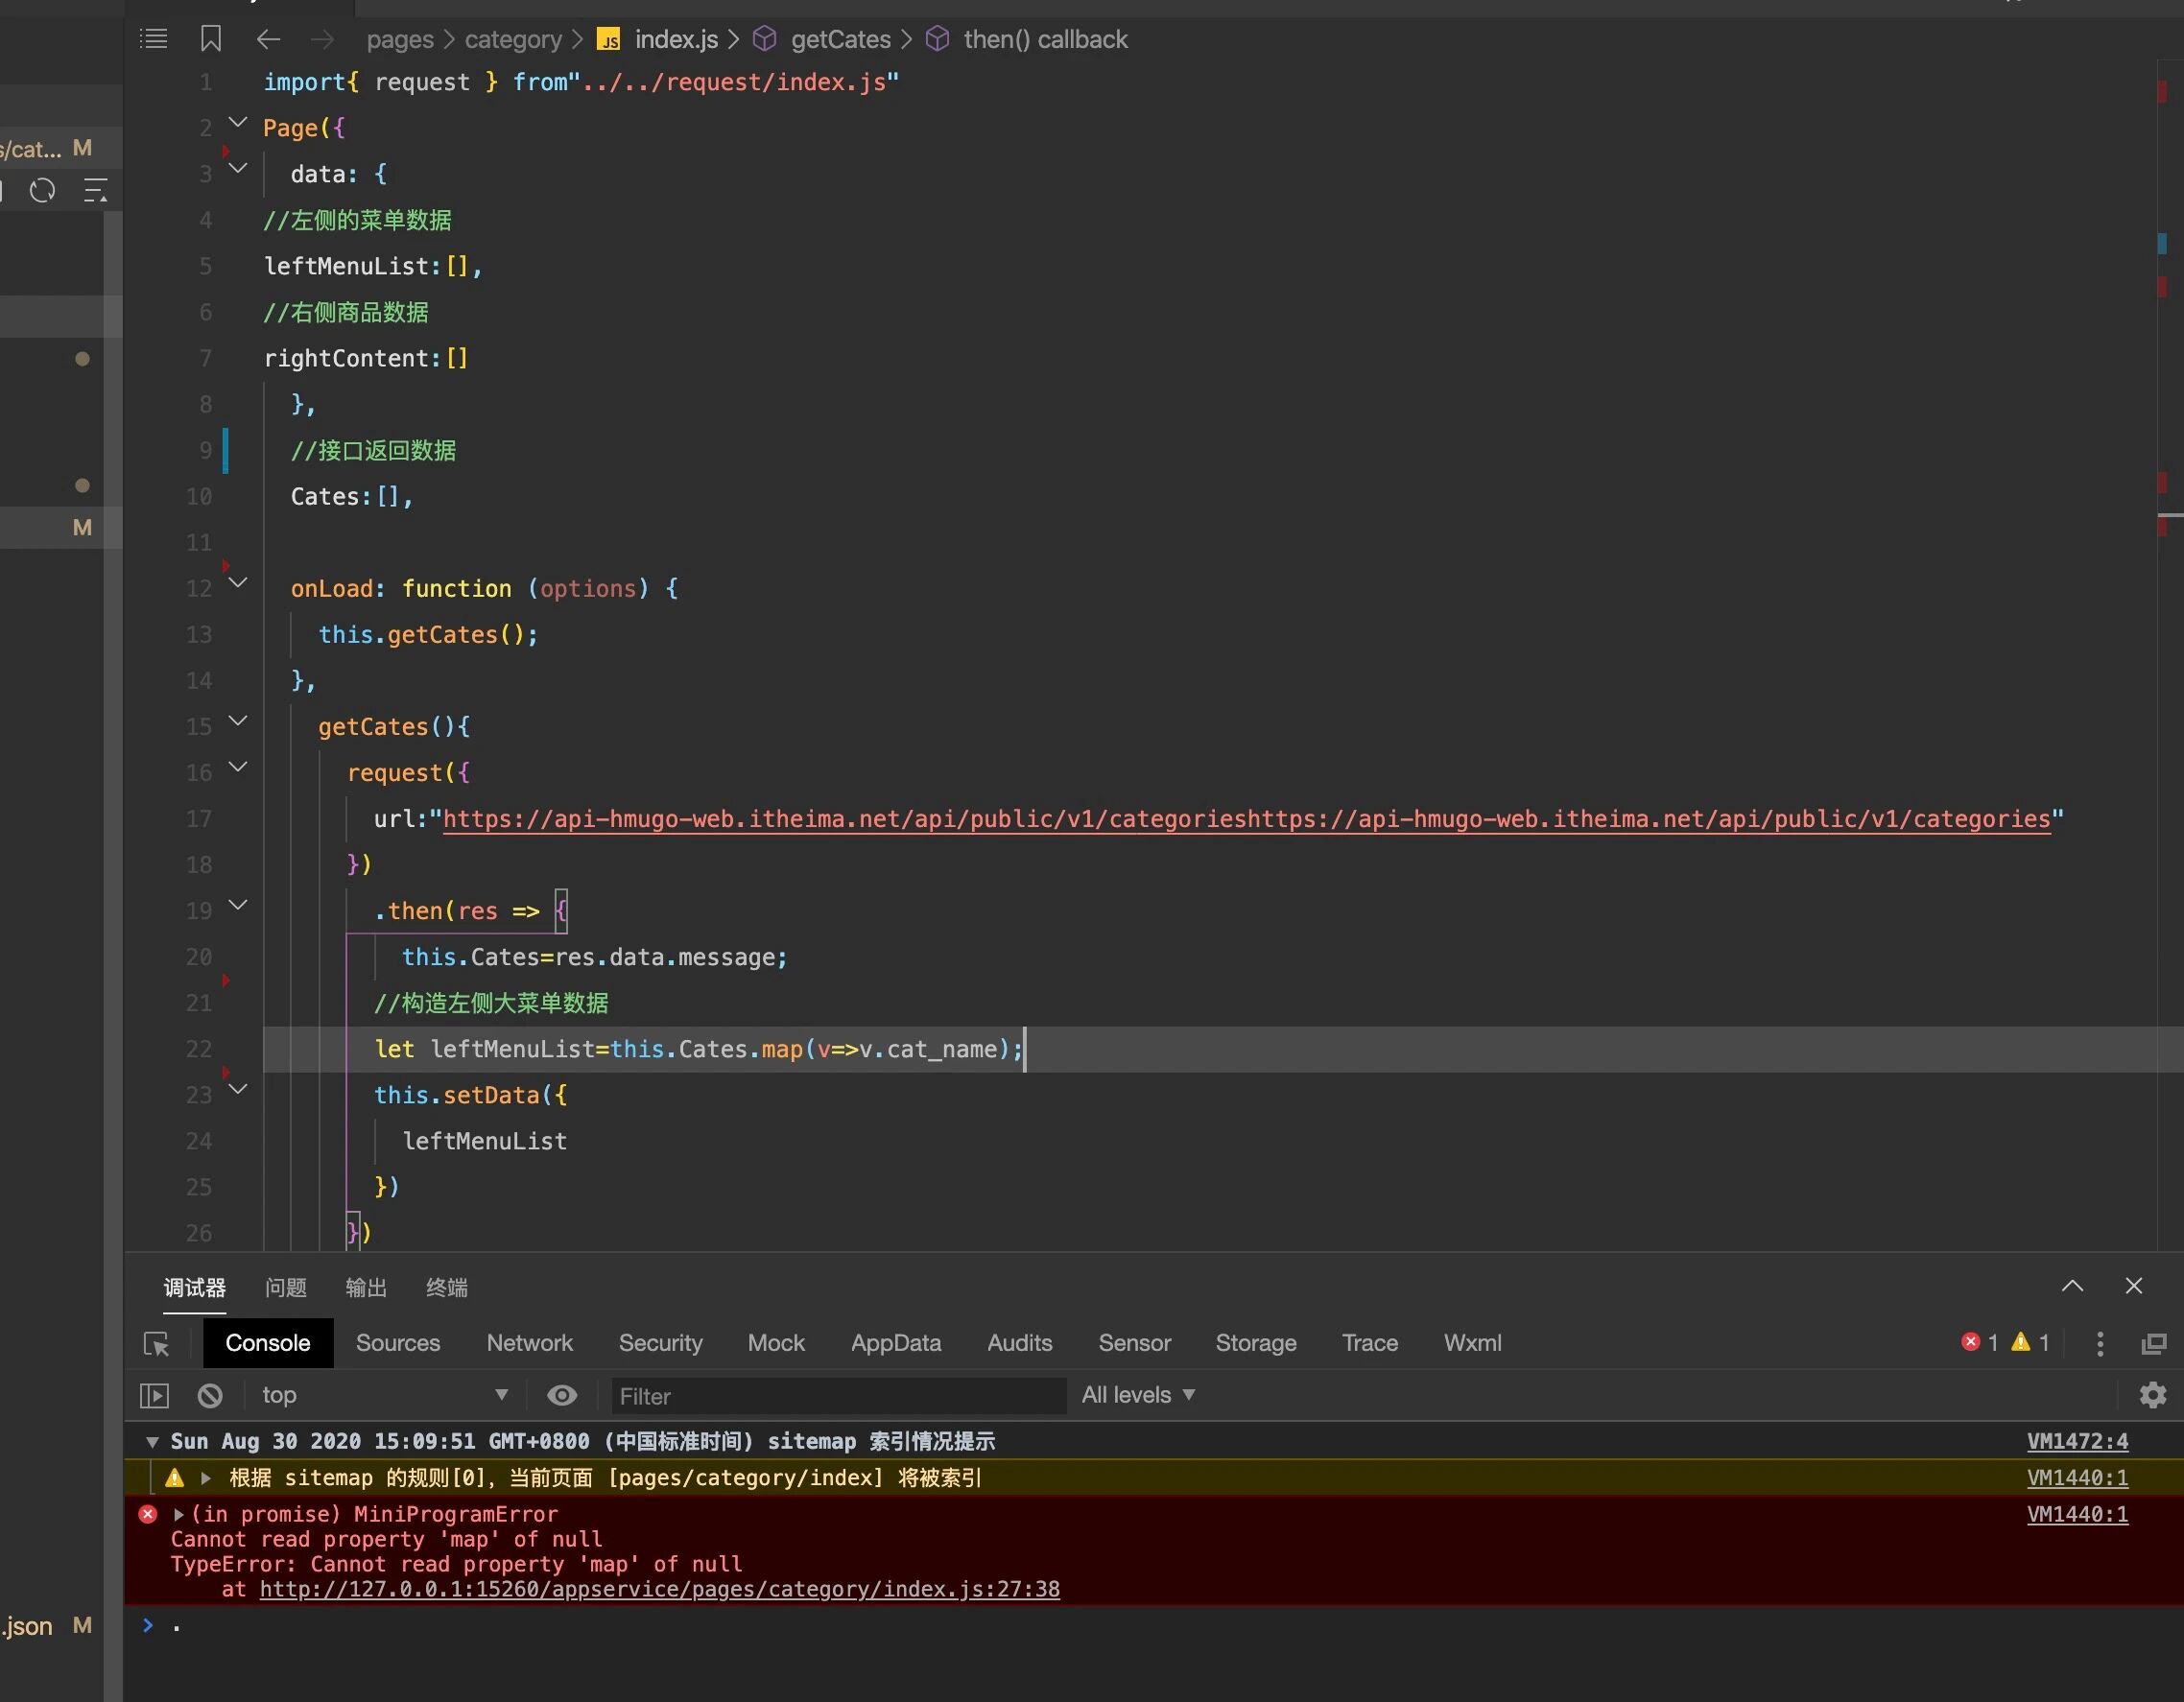Click the outline list icon beside bookmark

[153, 39]
